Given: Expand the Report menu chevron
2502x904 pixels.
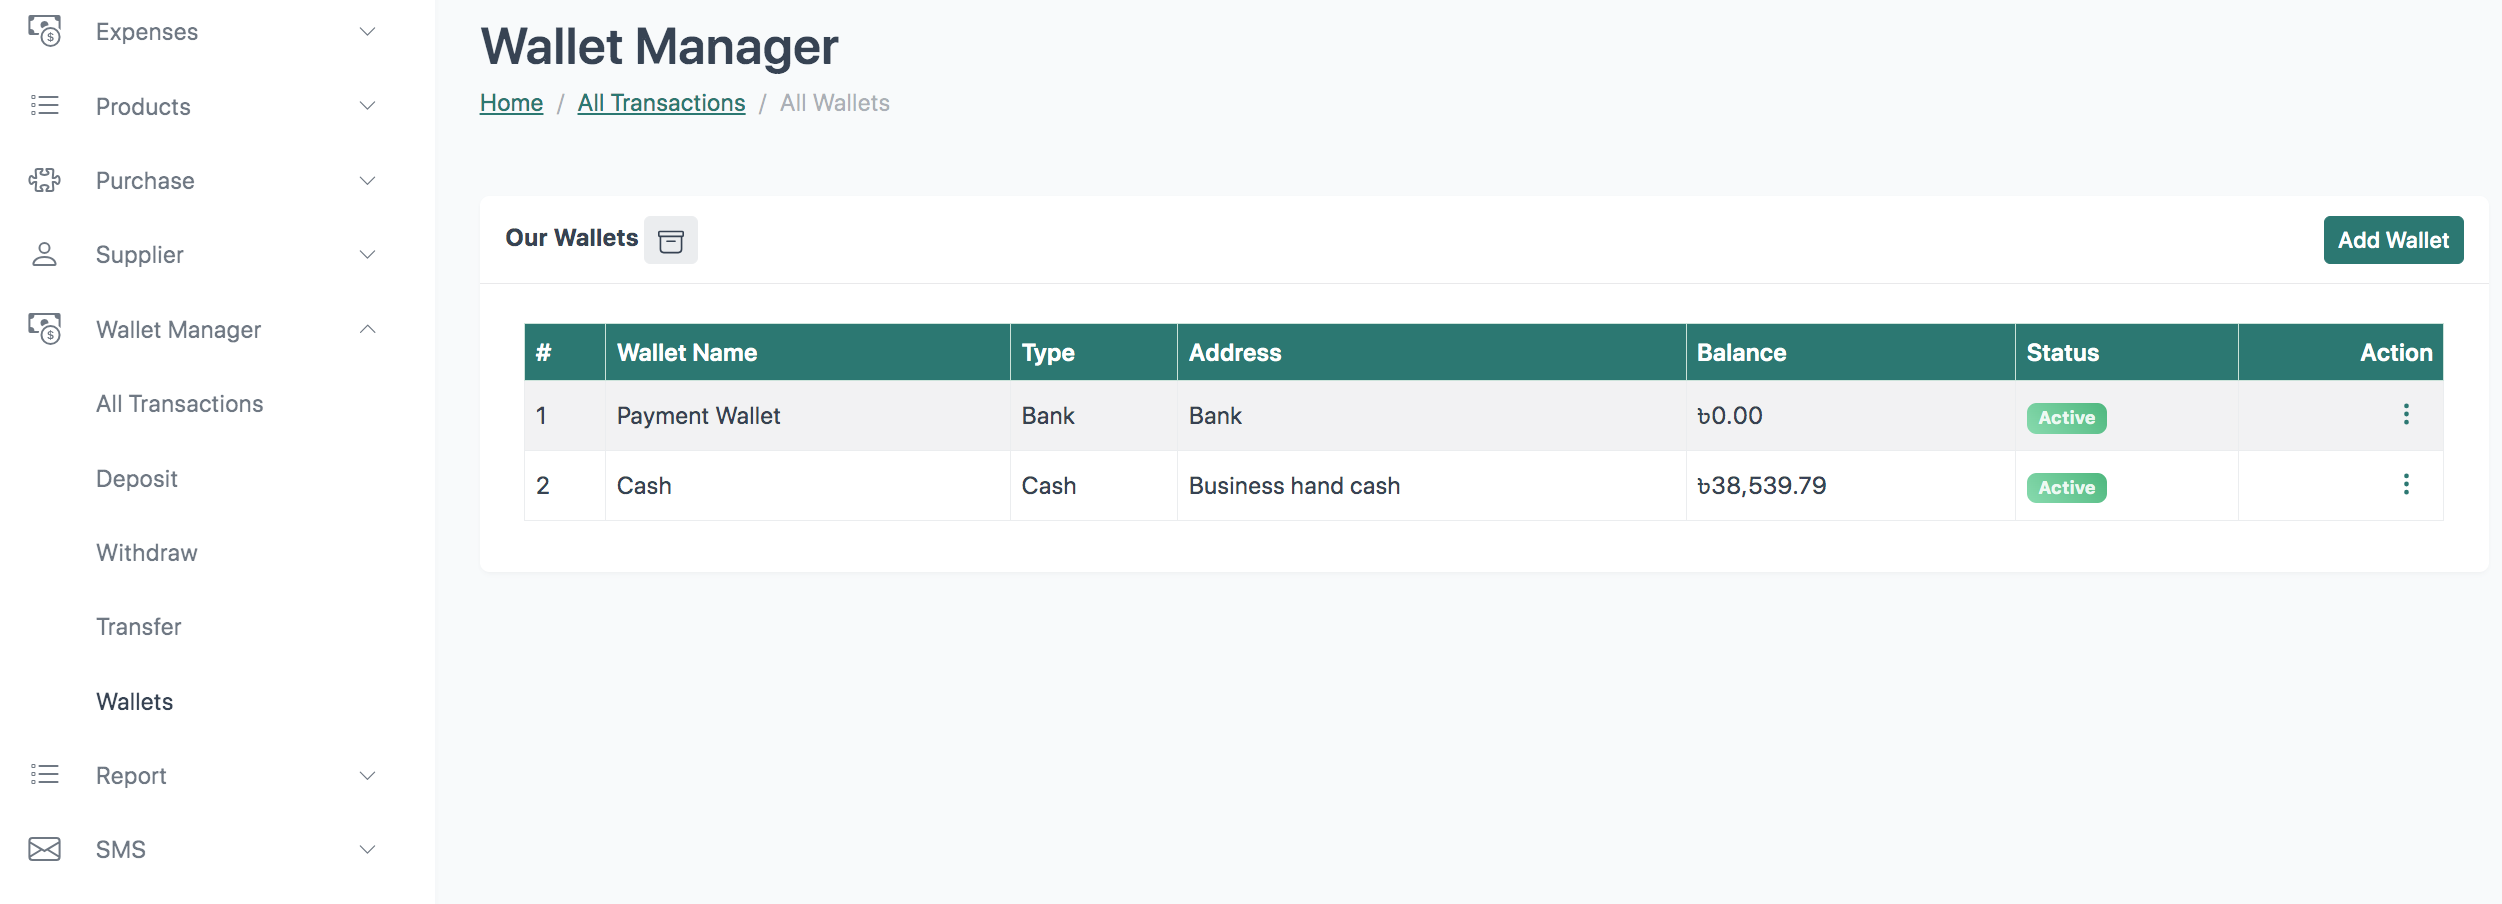Looking at the screenshot, I should click(x=367, y=775).
